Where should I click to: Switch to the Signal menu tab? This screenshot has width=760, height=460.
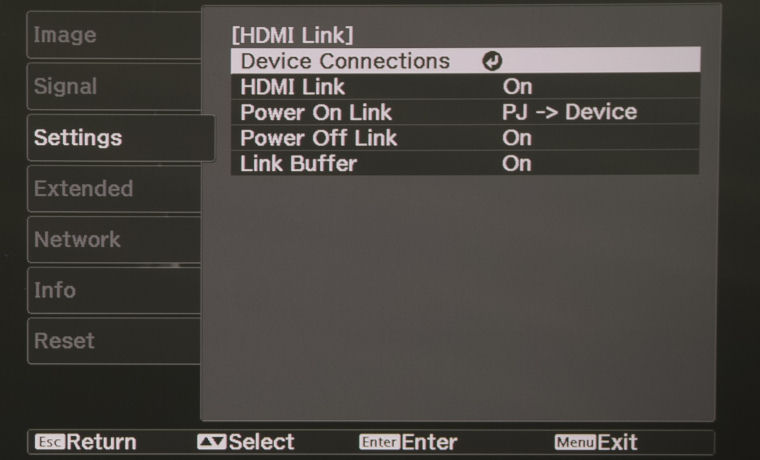114,86
